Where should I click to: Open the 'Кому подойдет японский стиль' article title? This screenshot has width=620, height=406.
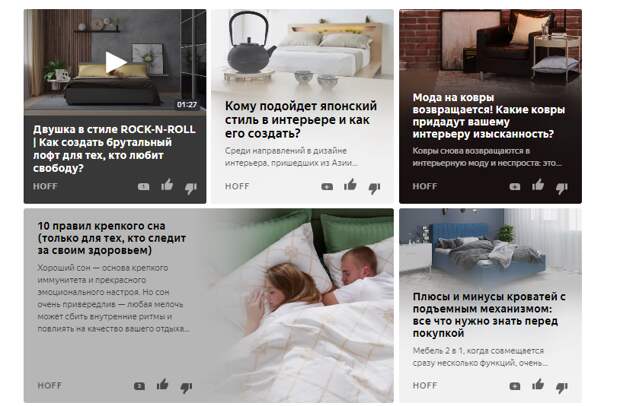[301, 120]
